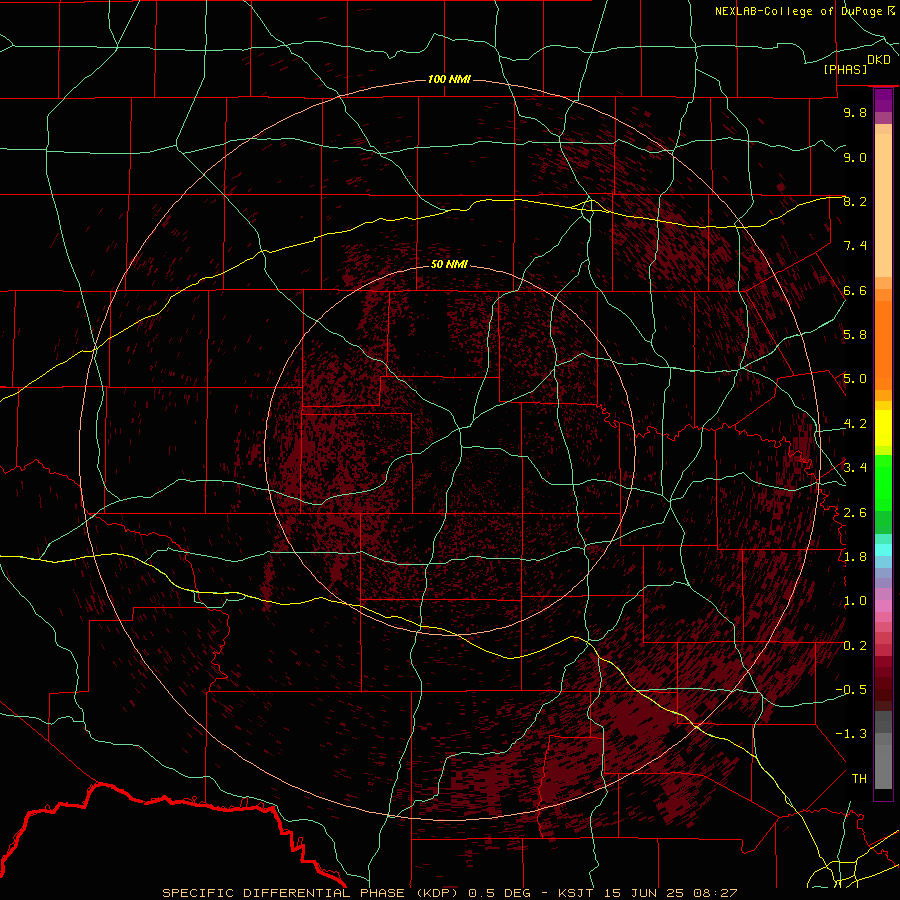Select the 9.0 scale value
The image size is (900, 900).
(x=855, y=157)
